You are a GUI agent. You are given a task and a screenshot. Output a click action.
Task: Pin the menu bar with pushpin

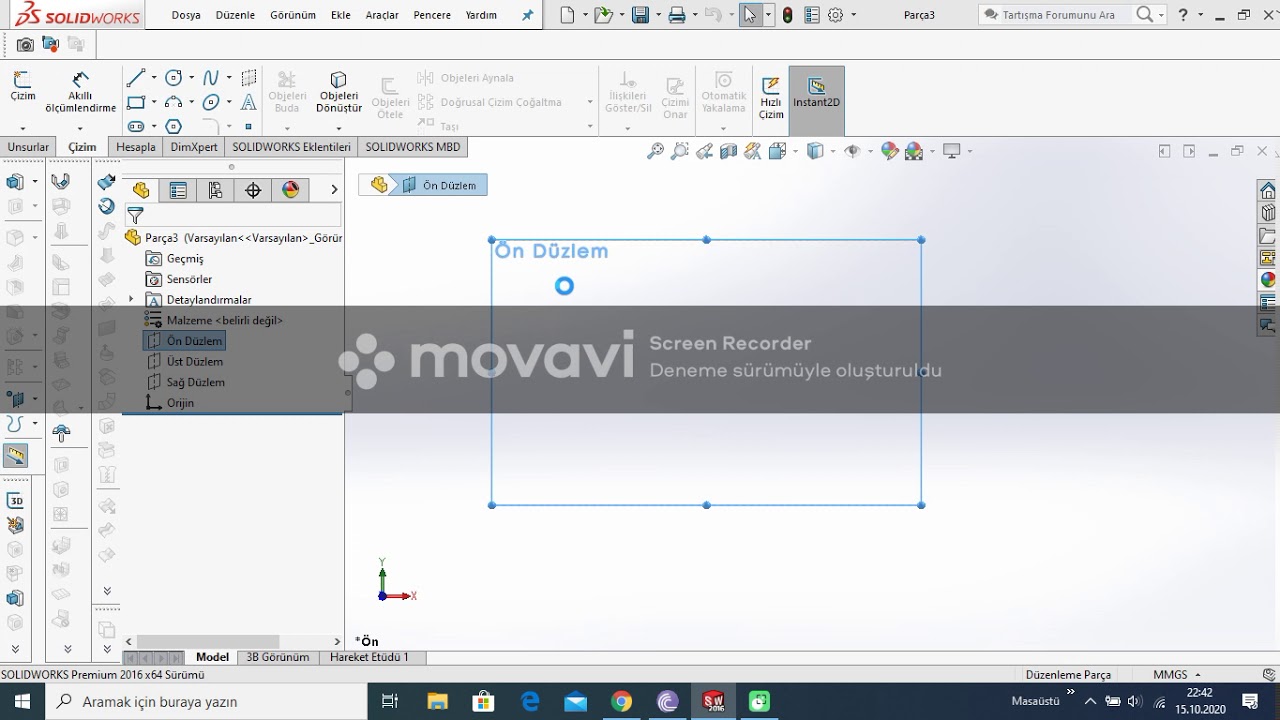click(x=528, y=15)
